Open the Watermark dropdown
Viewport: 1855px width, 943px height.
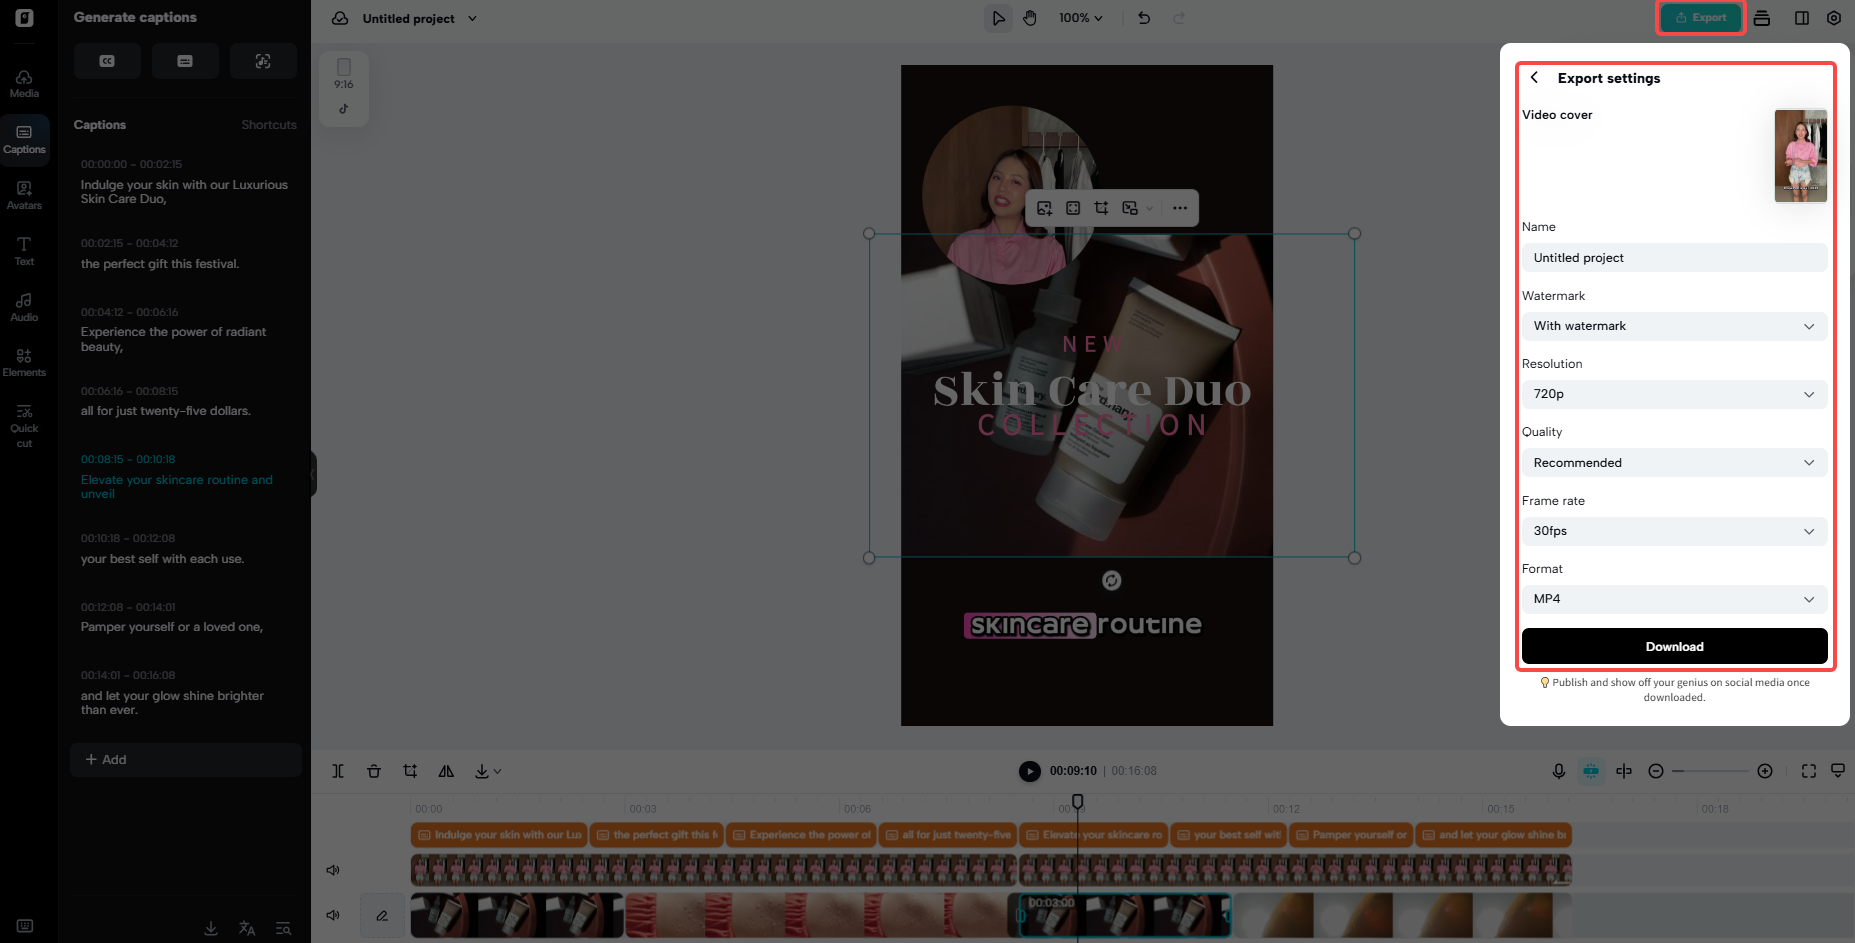(1674, 326)
